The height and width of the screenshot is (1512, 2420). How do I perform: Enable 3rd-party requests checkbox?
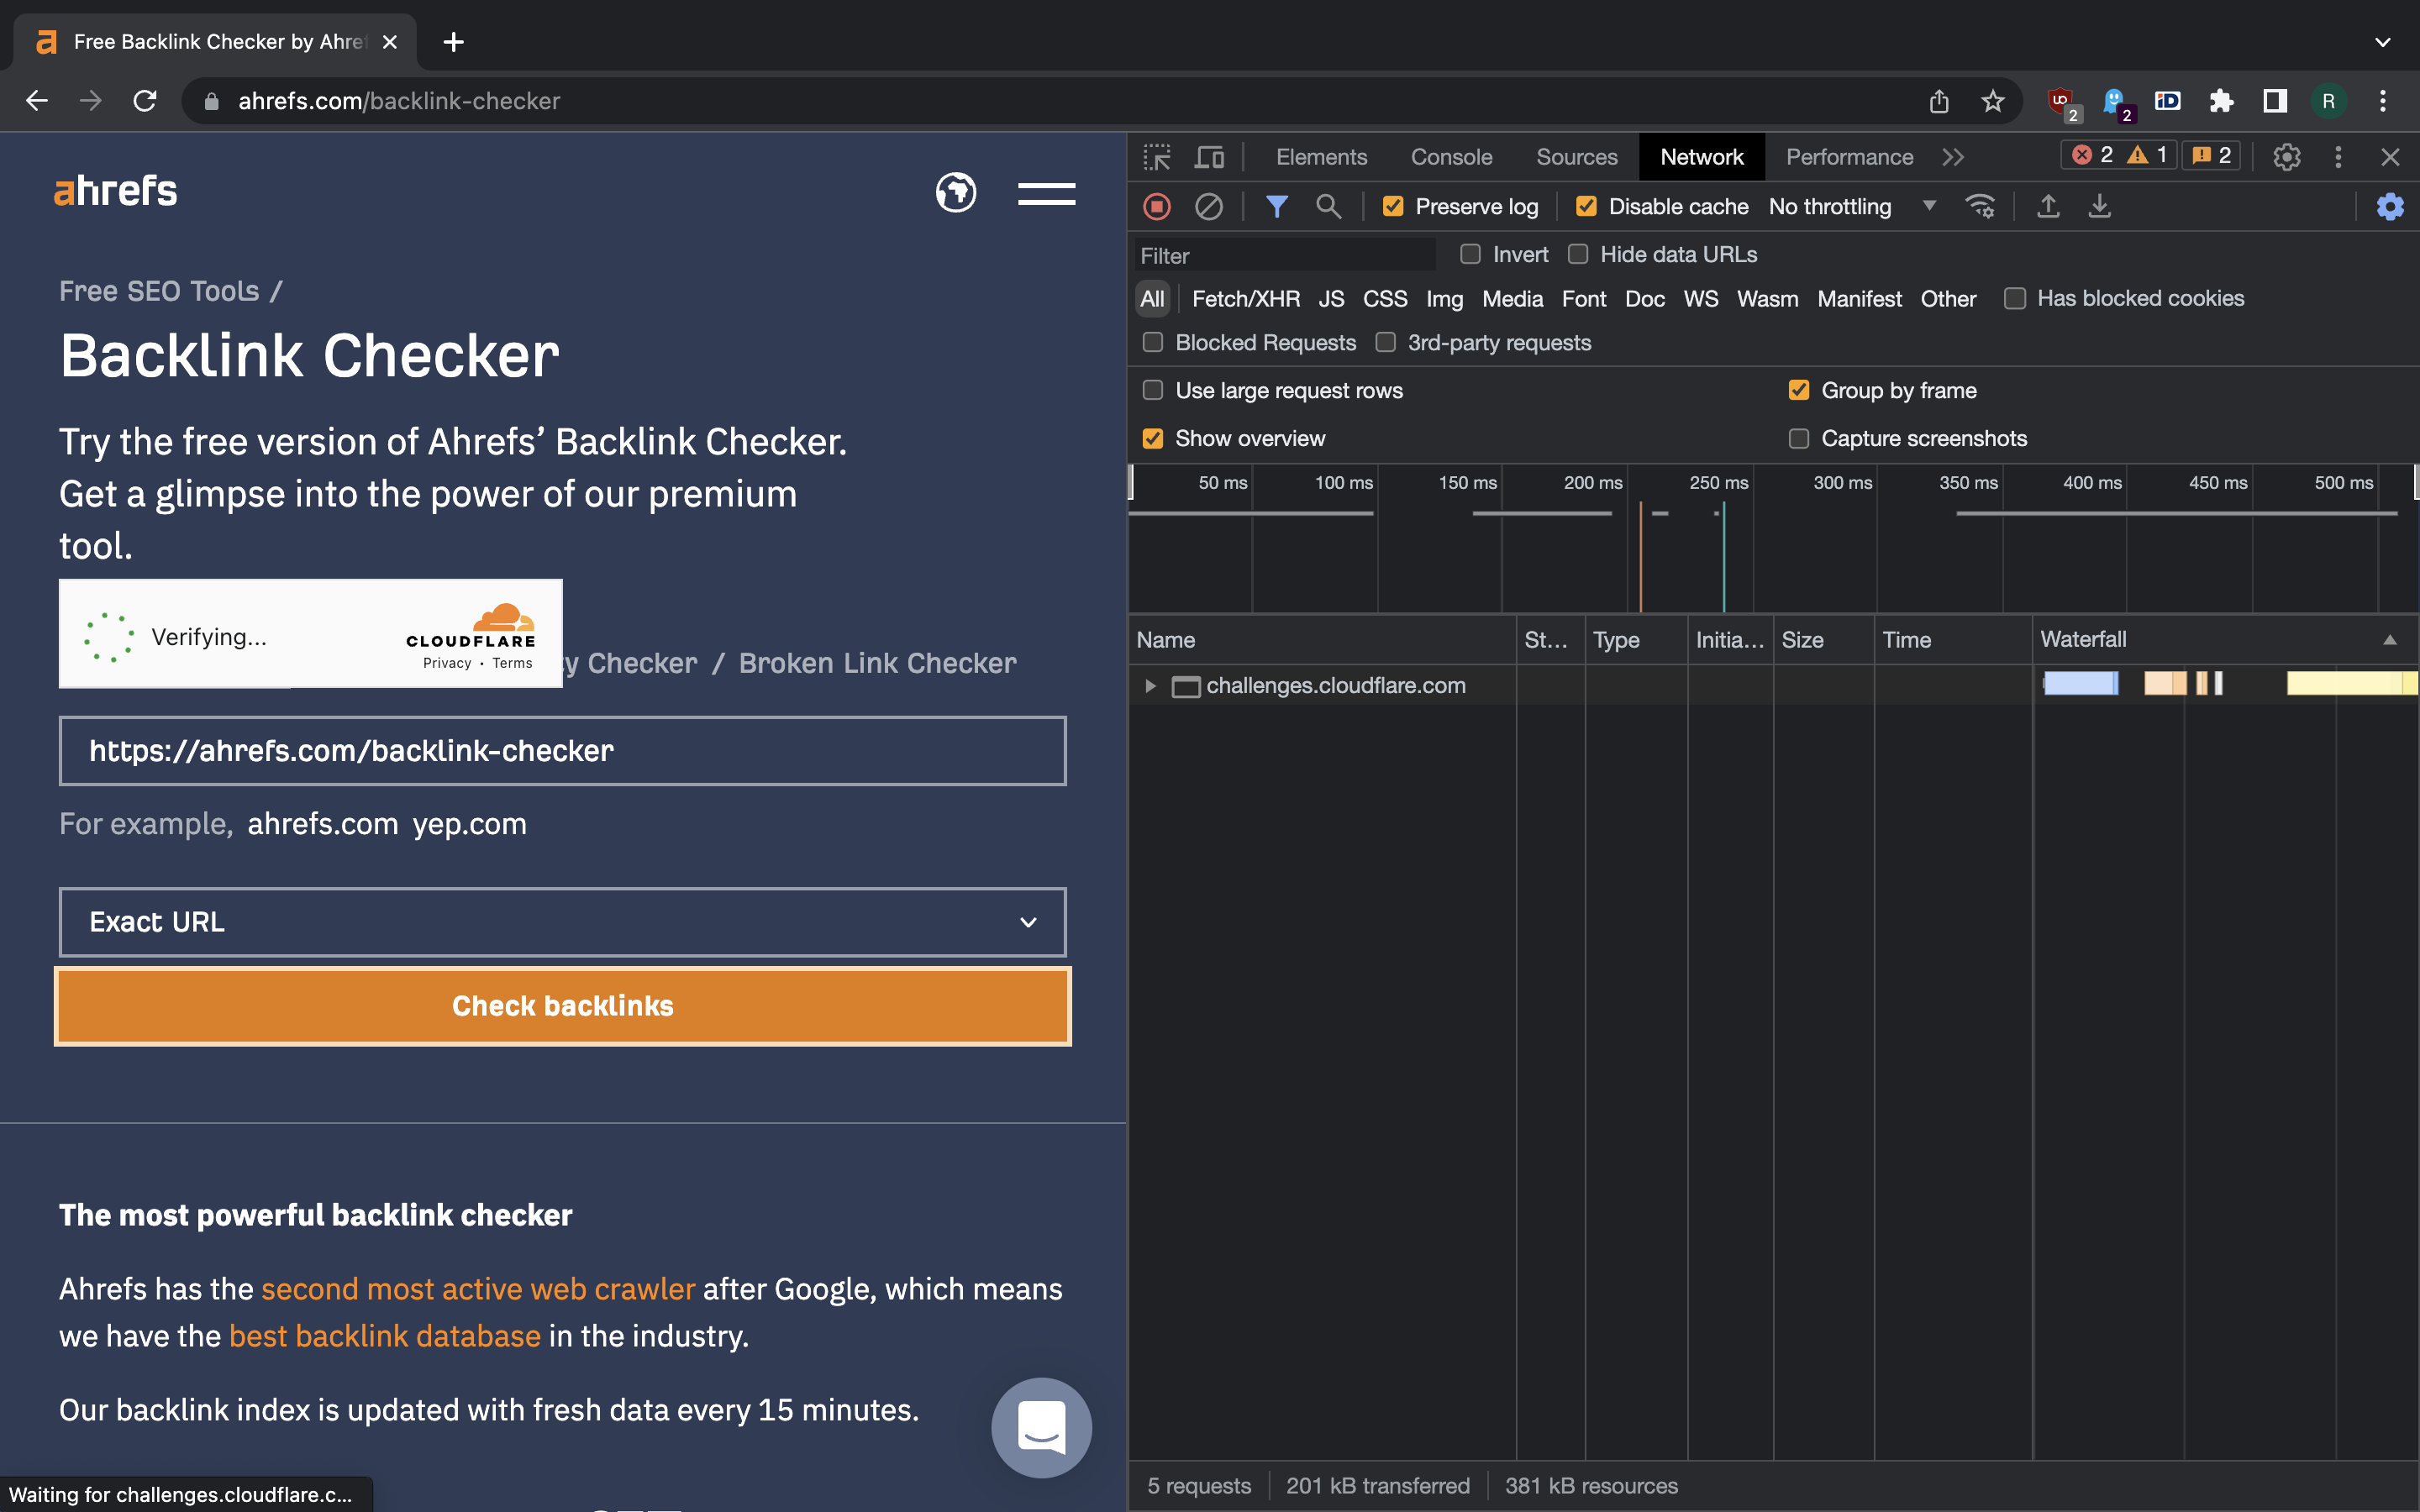[1385, 342]
